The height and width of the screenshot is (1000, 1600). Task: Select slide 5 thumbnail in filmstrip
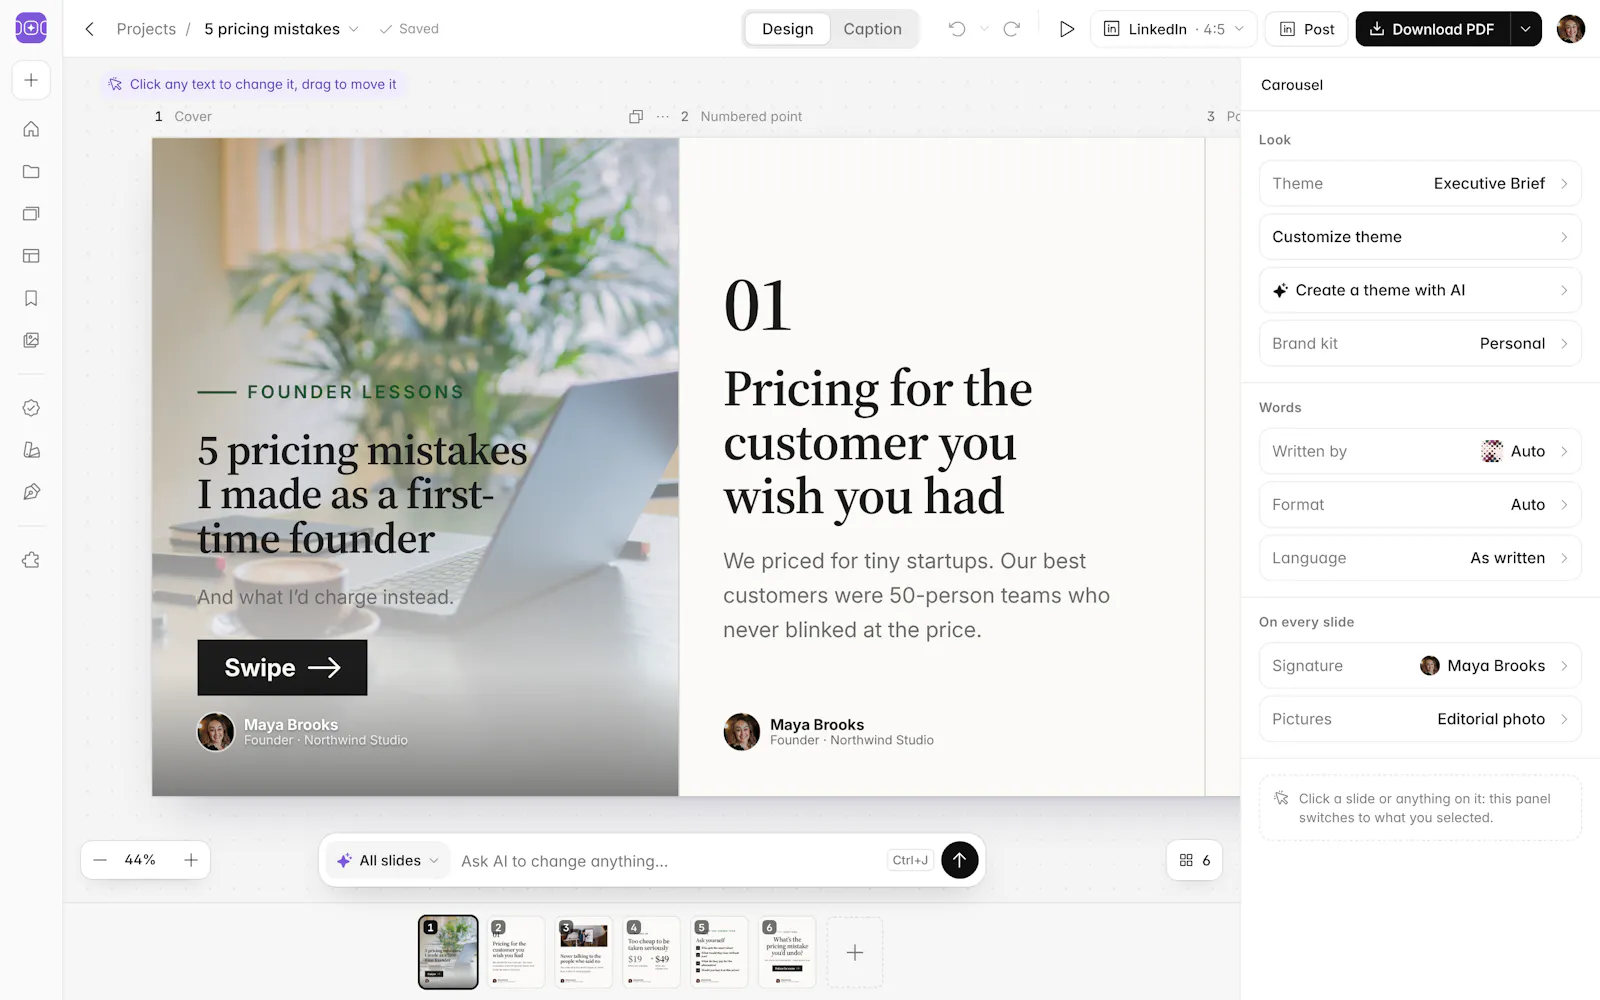coord(719,952)
